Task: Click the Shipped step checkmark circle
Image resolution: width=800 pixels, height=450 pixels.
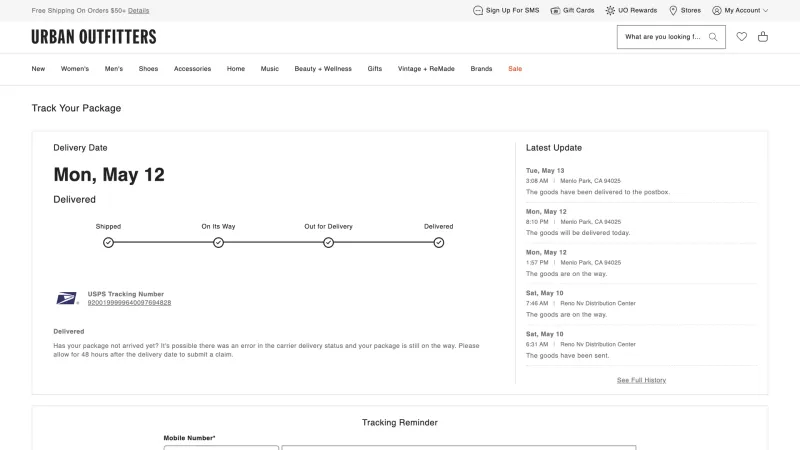Action: [108, 242]
